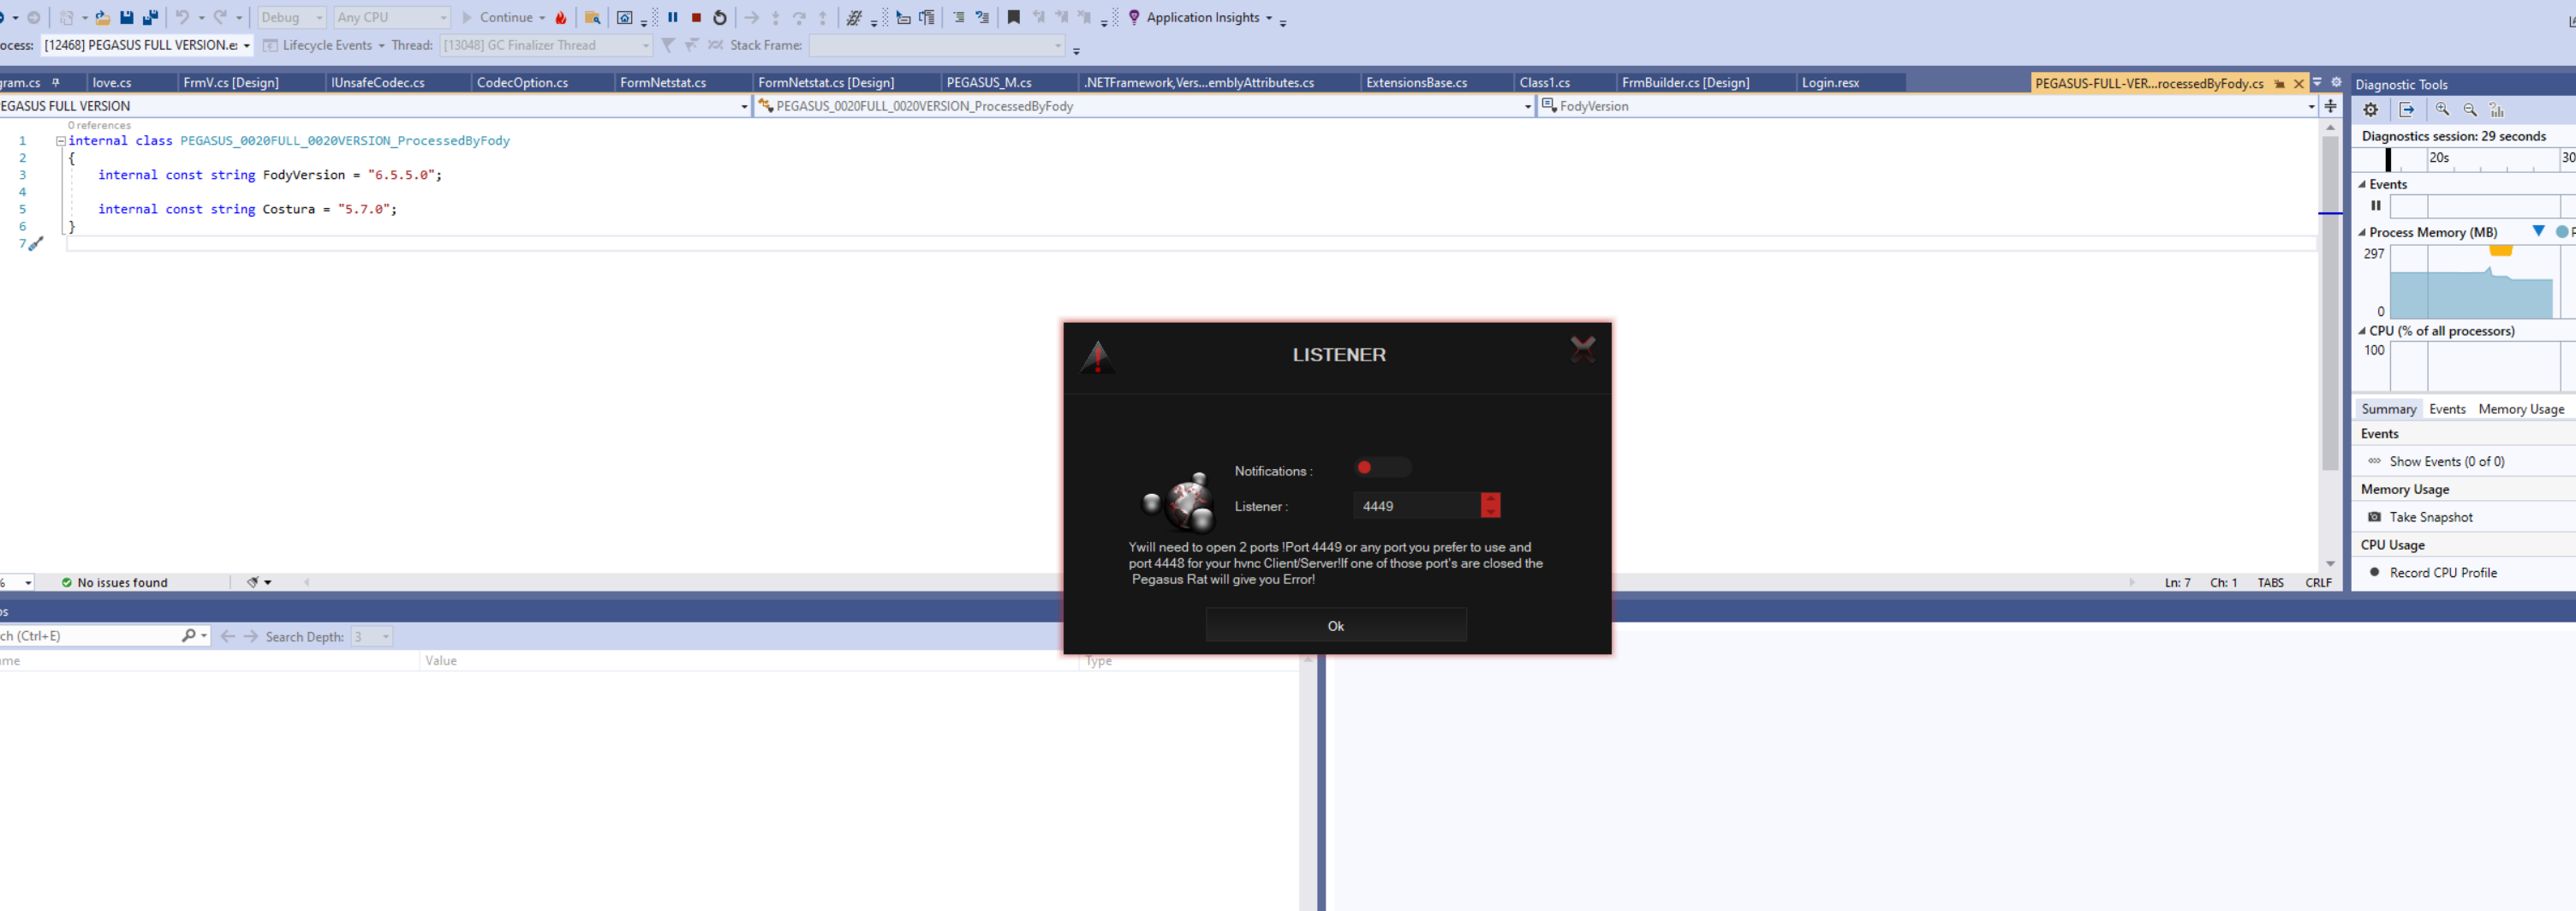Click Ok in the Listener dialog

click(x=1336, y=626)
